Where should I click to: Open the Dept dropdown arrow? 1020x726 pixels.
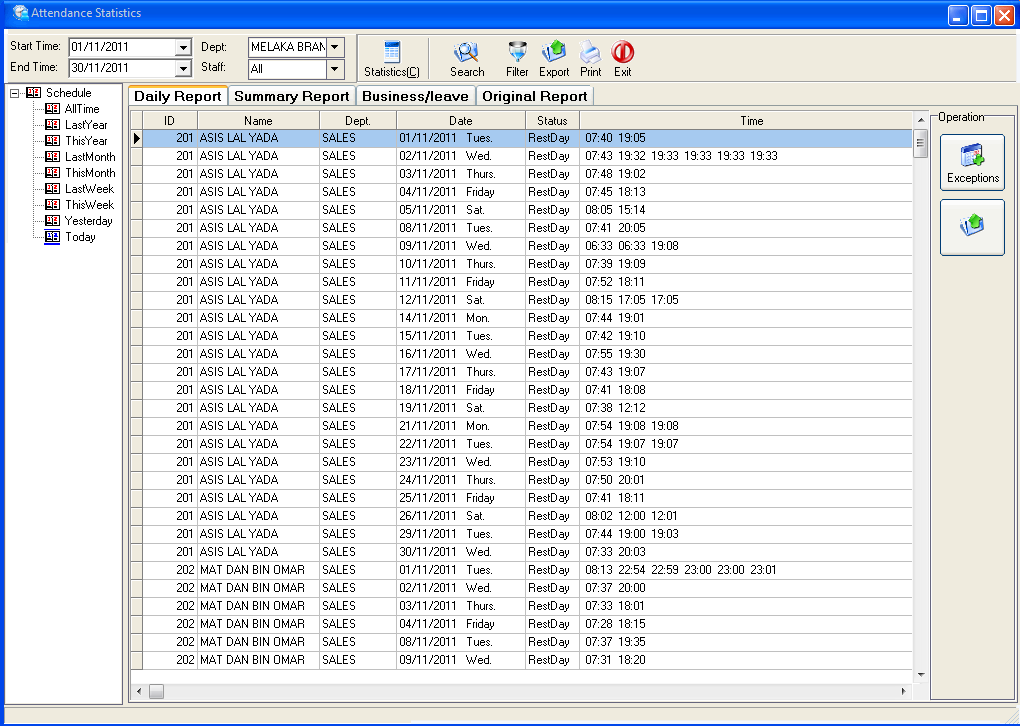coord(334,47)
